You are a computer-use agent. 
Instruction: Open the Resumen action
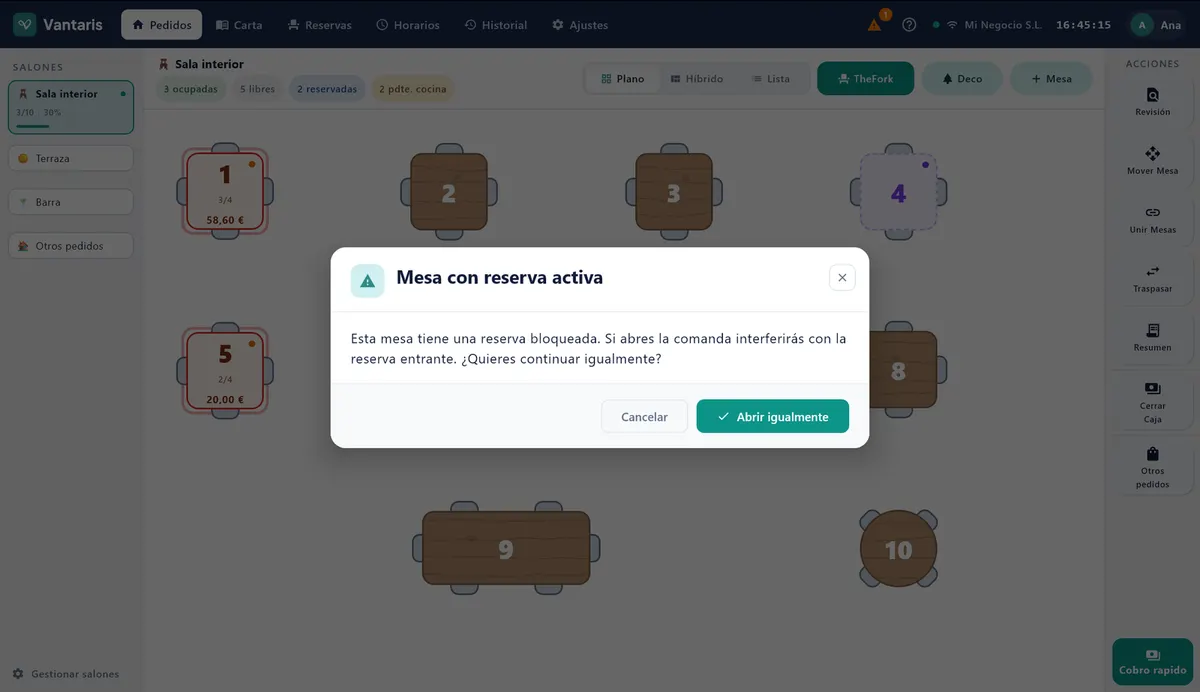1152,338
